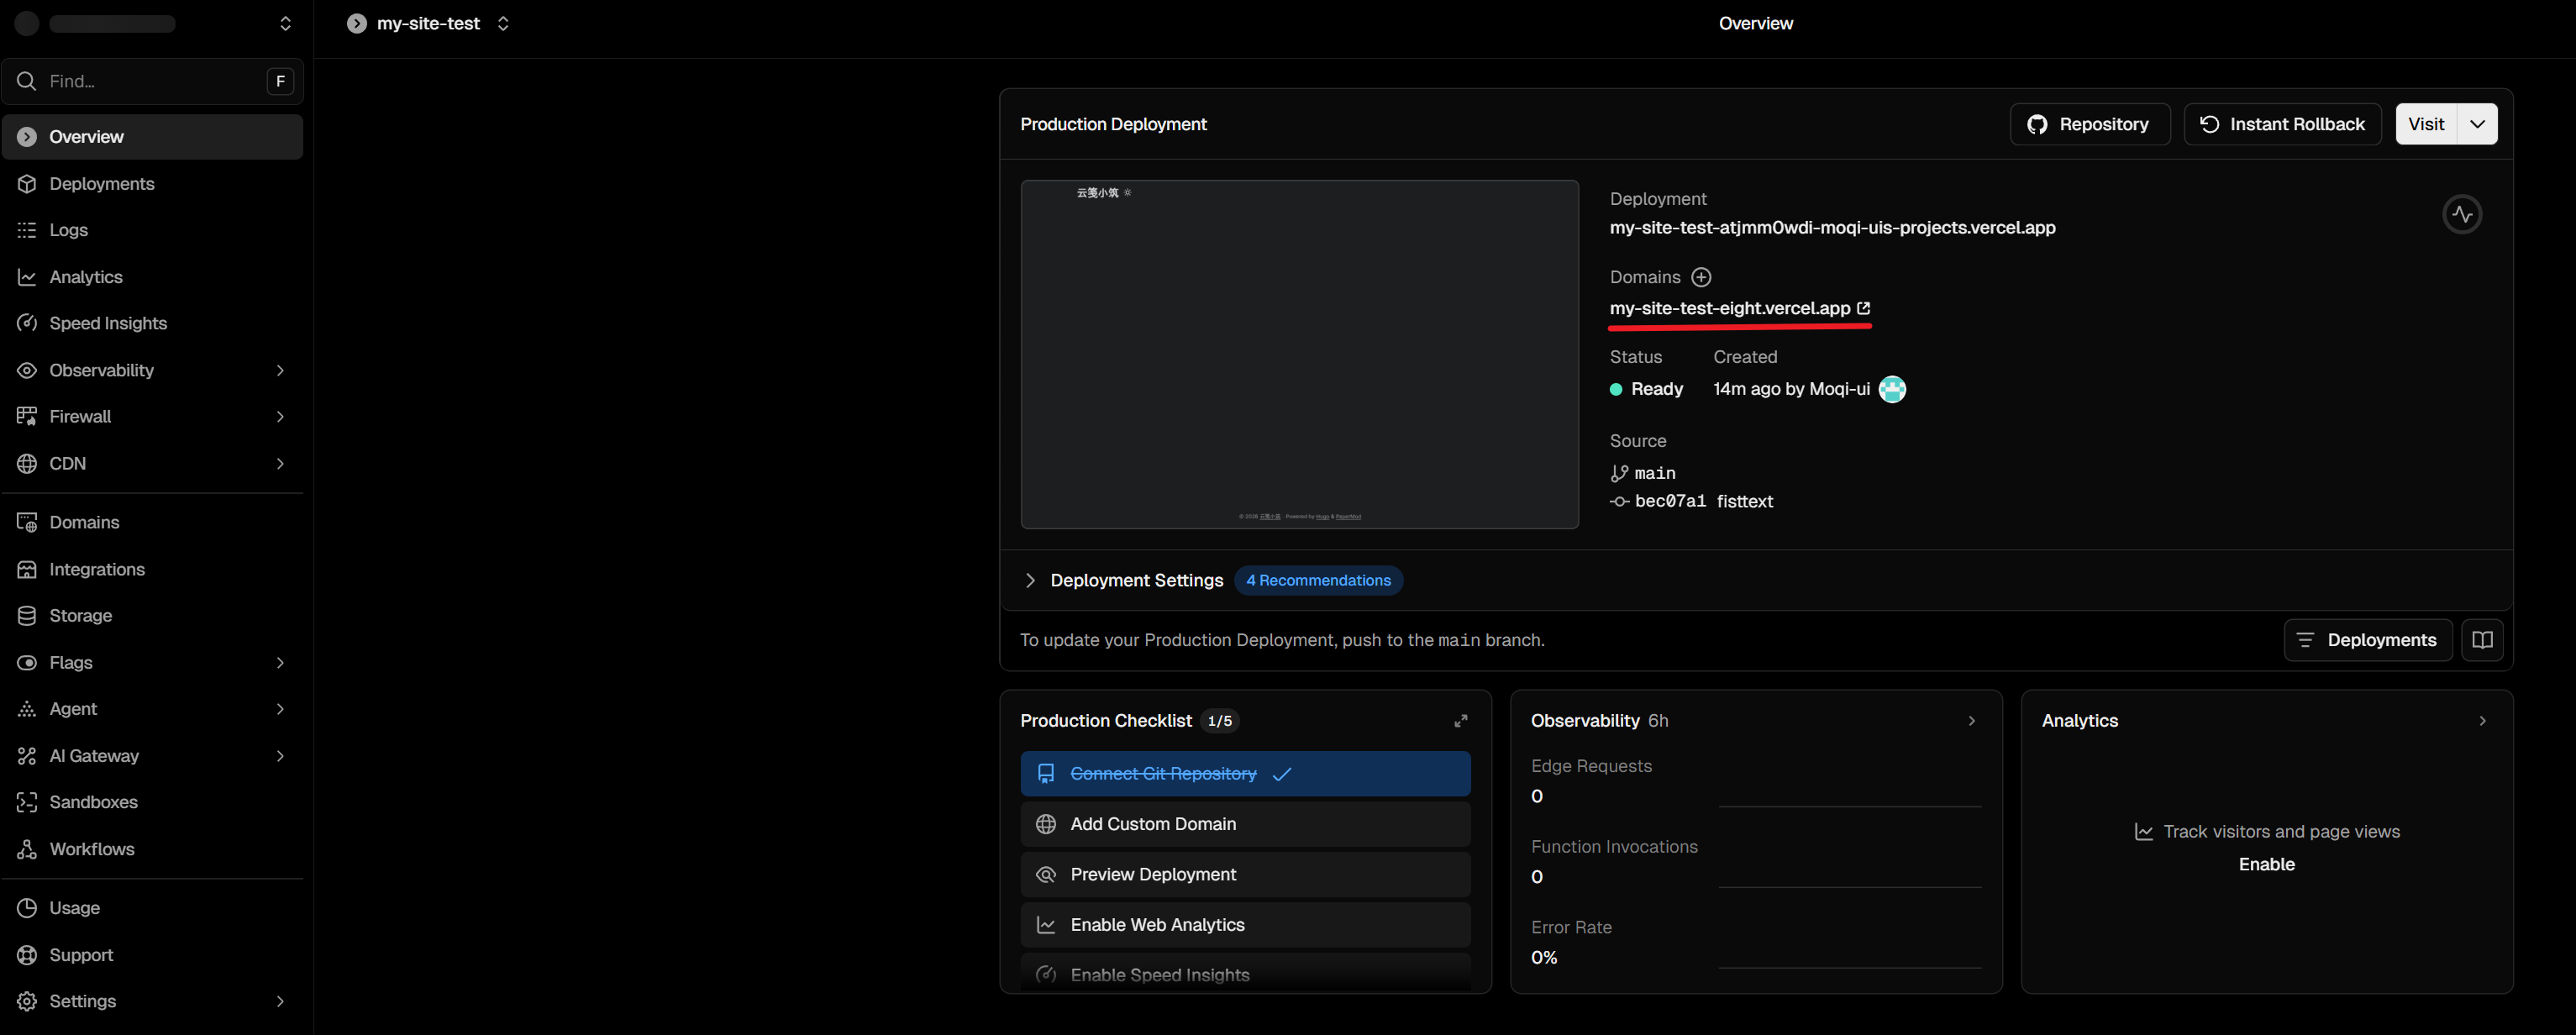2576x1035 pixels.
Task: Click the add domain plus icon
Action: click(x=1701, y=277)
